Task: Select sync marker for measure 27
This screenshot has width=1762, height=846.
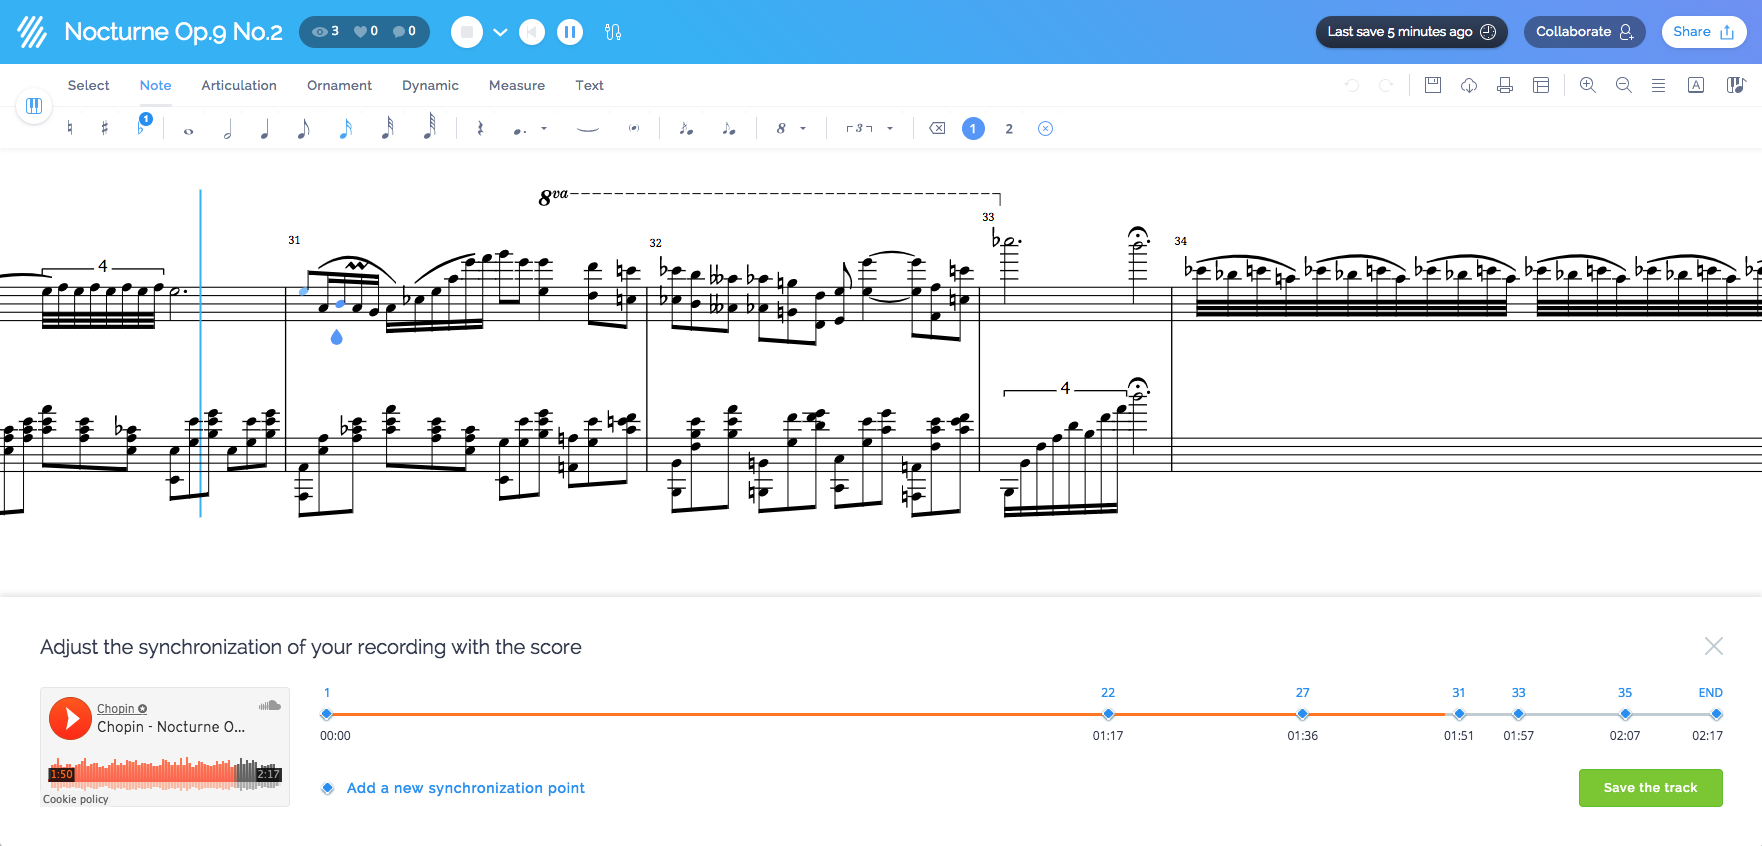Action: click(x=1302, y=714)
